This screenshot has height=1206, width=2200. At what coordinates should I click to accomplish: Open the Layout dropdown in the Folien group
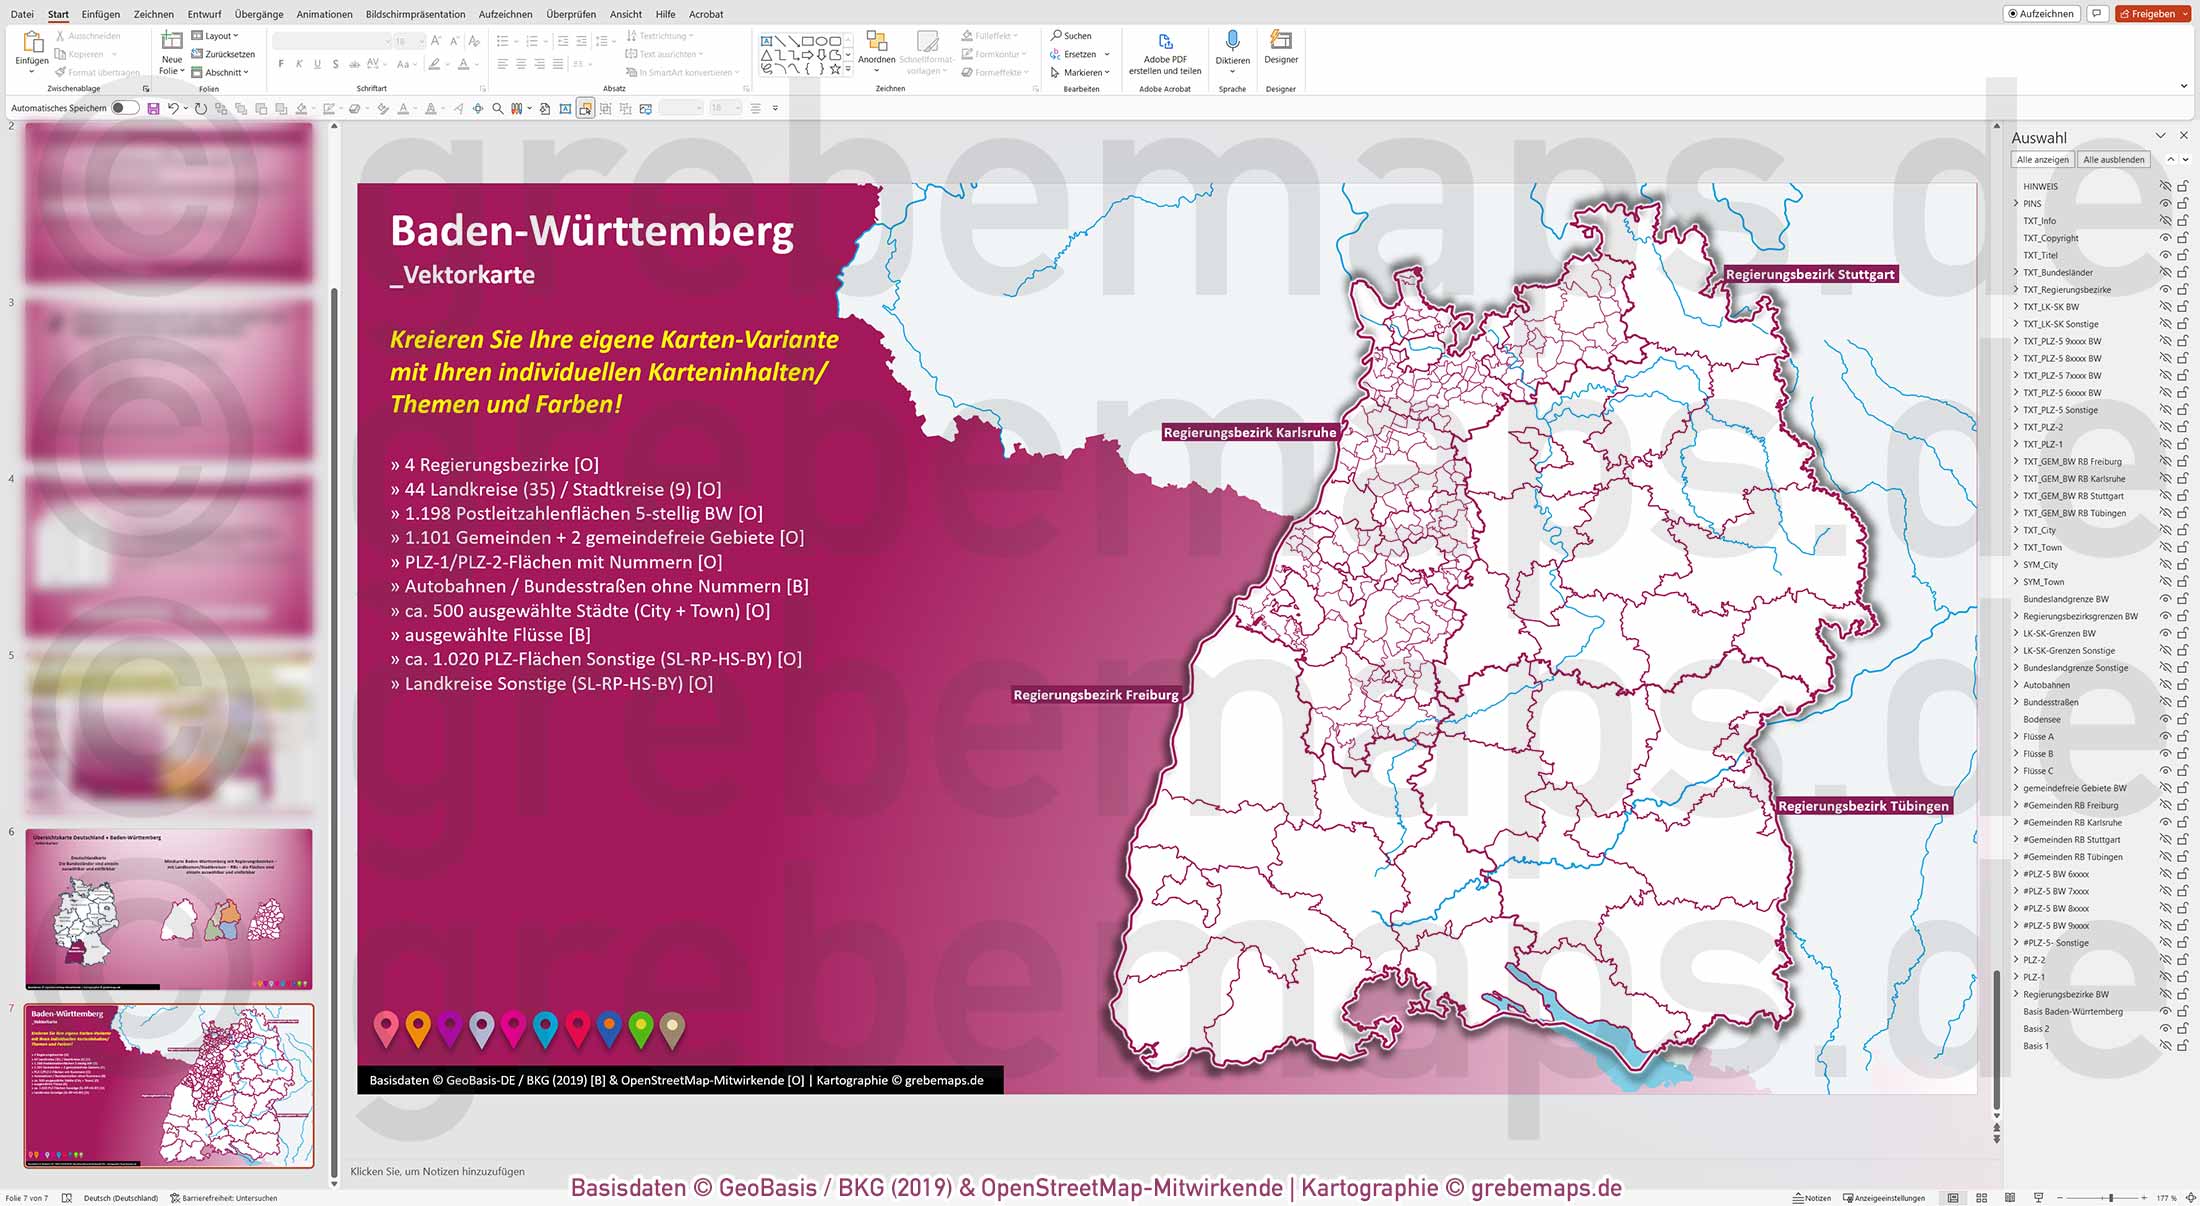click(219, 35)
